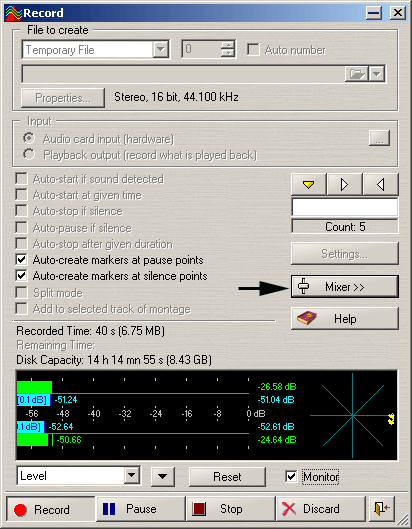Open Help with the book icon
The width and height of the screenshot is (412, 529).
pyautogui.click(x=345, y=318)
